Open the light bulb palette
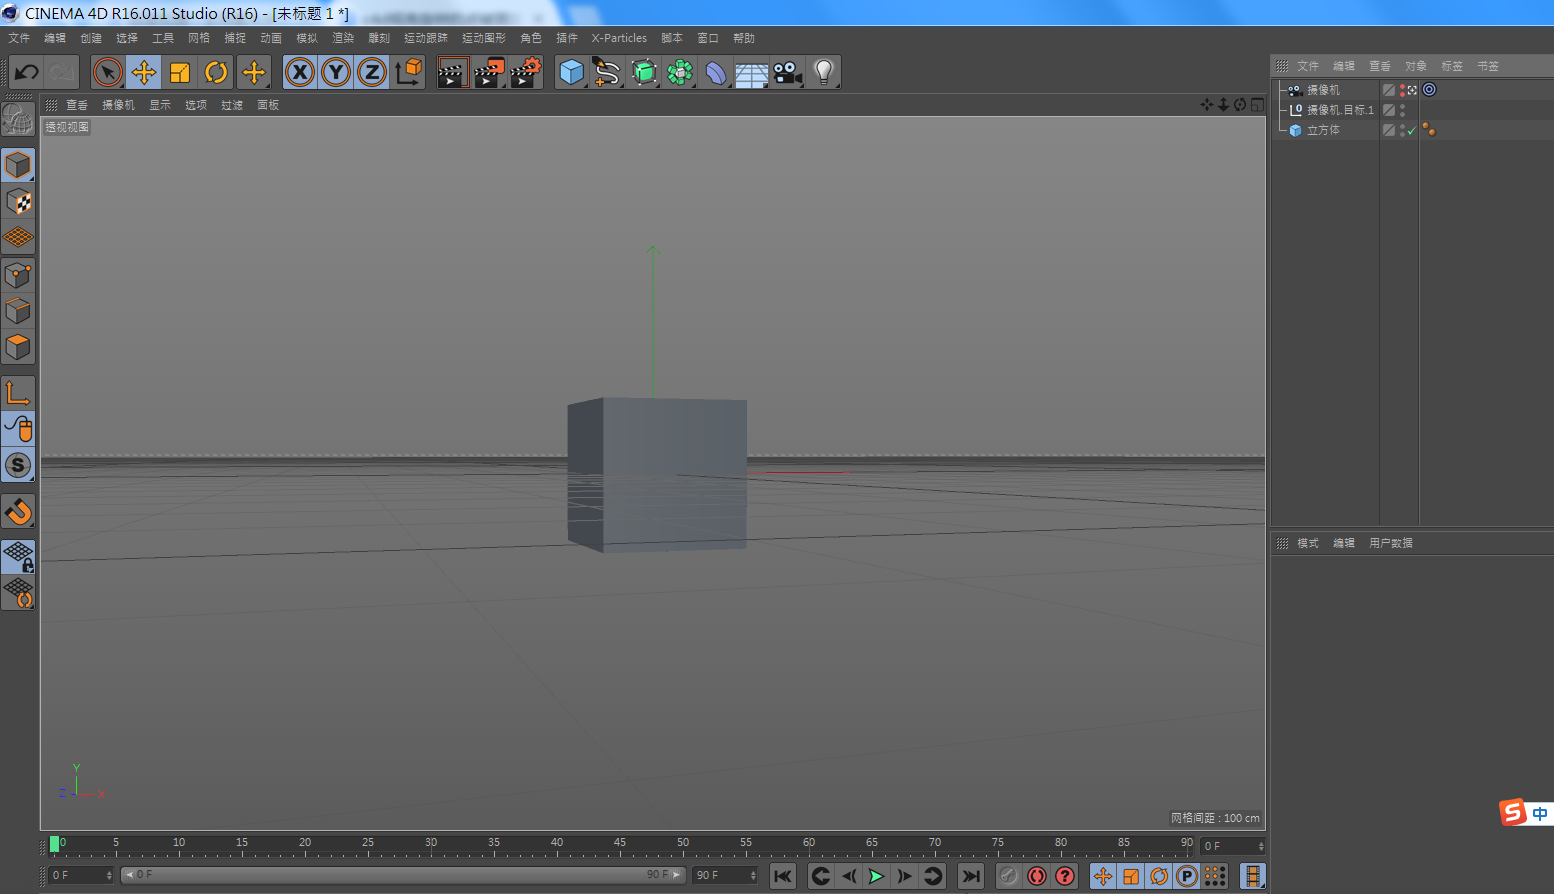The height and width of the screenshot is (894, 1554). pos(824,72)
